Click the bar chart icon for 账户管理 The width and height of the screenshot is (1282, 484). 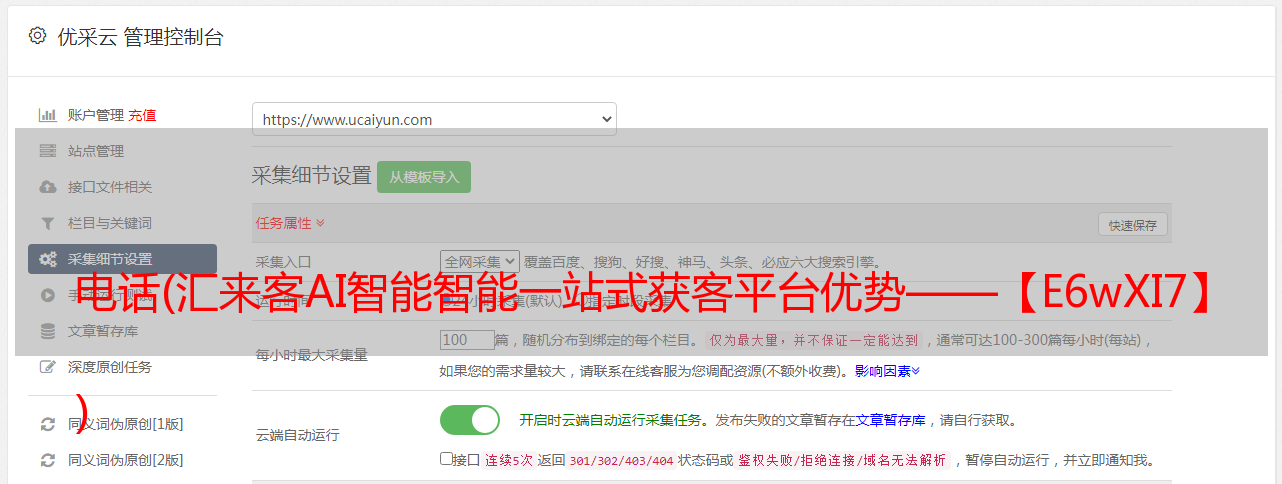47,115
